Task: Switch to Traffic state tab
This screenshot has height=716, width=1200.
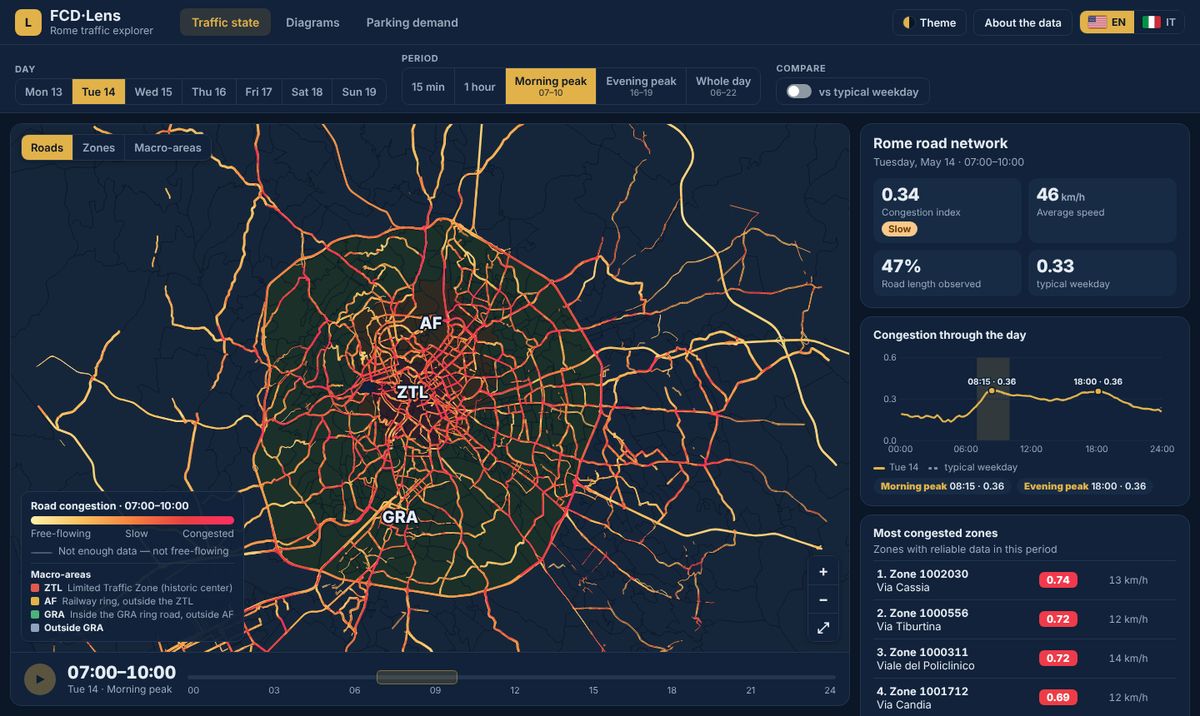Action: point(225,23)
